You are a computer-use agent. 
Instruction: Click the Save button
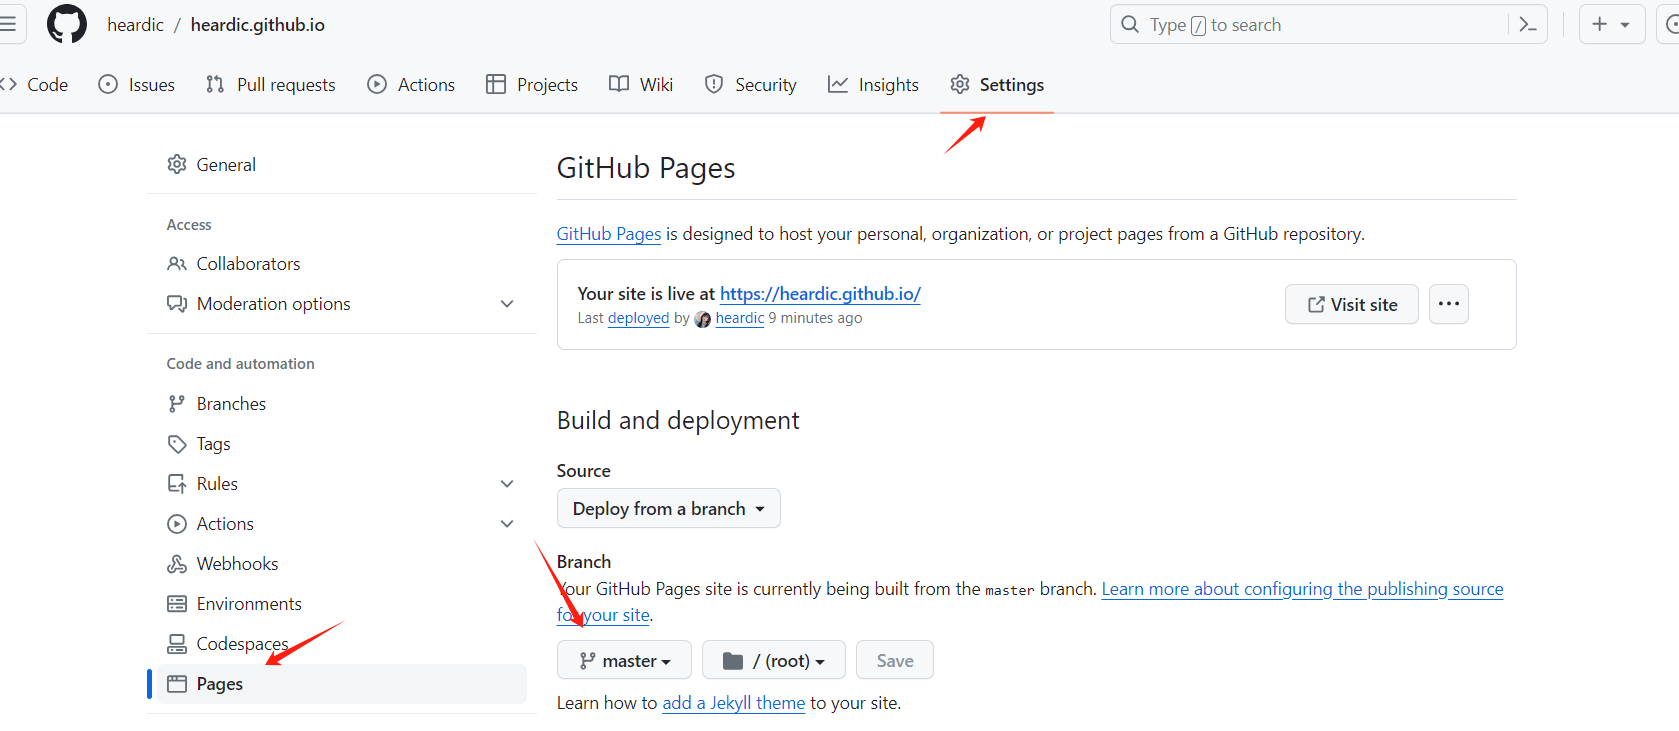[x=895, y=660]
